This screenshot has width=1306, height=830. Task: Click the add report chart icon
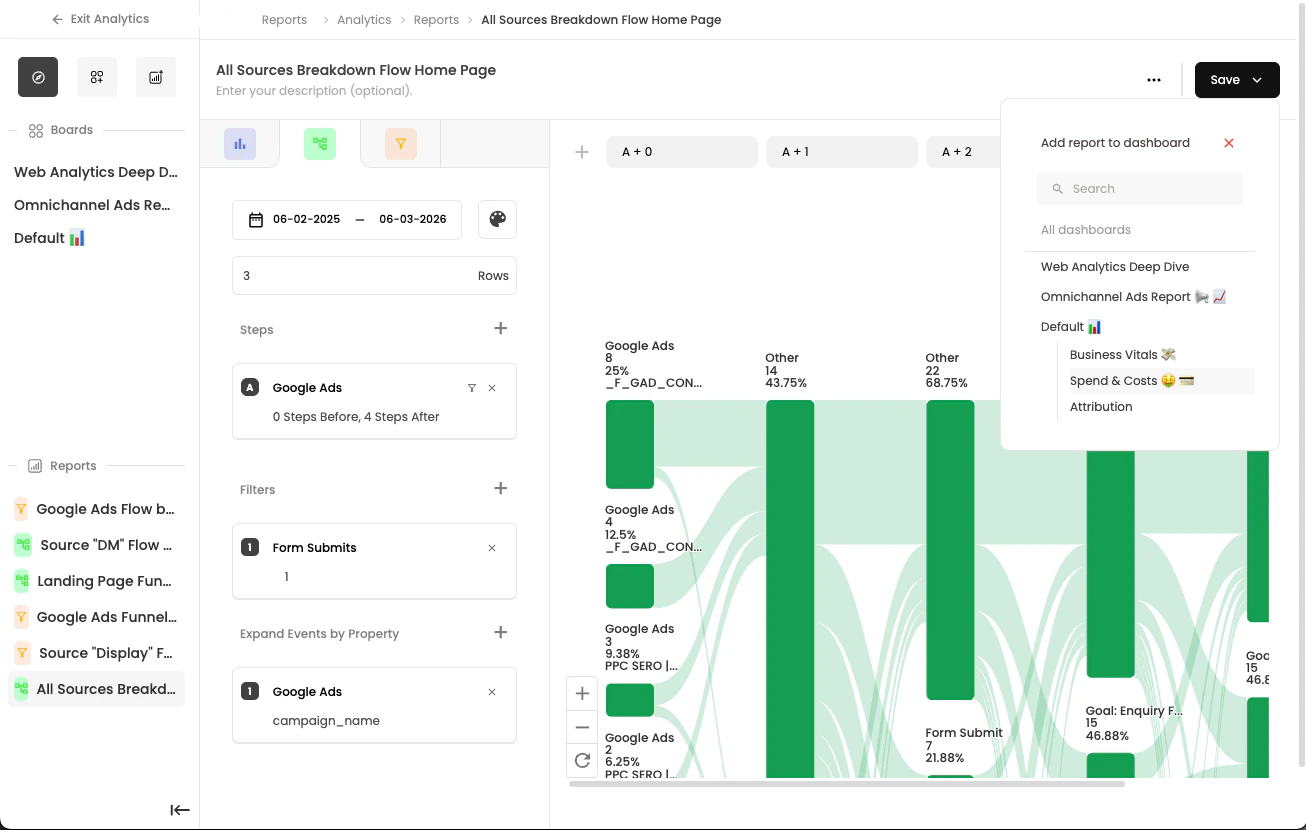pyautogui.click(x=156, y=77)
